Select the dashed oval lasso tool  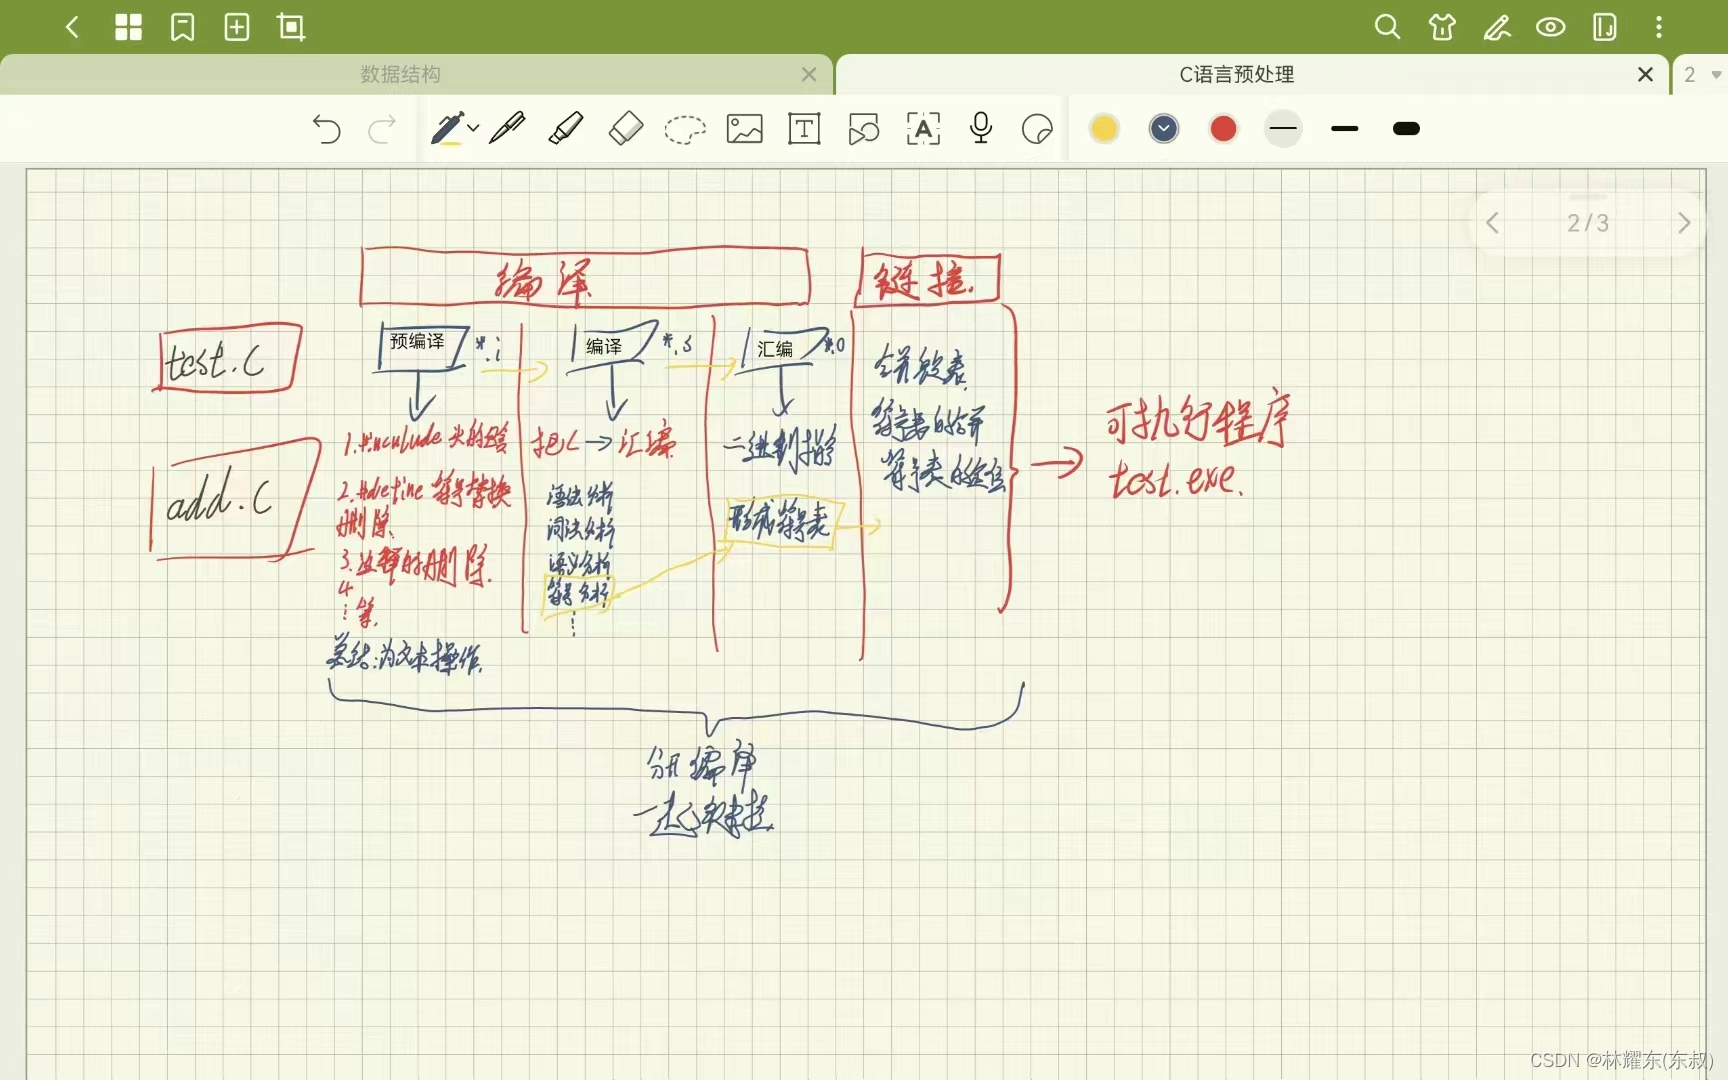point(685,129)
